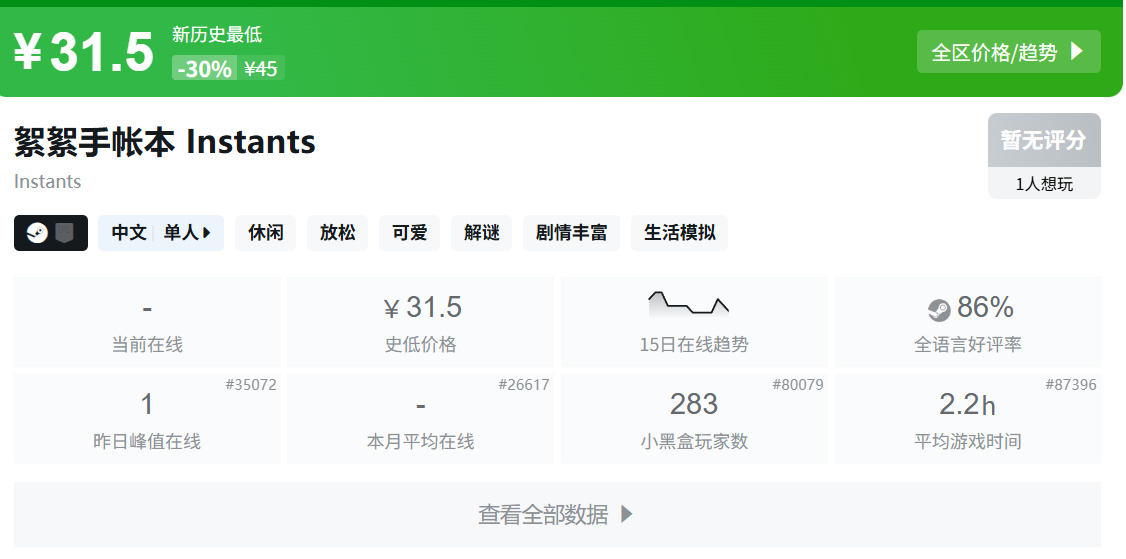Viewport: 1126px width, 559px height.
Task: Click the game title 絮絮手帐本 Instants
Action: 165,142
